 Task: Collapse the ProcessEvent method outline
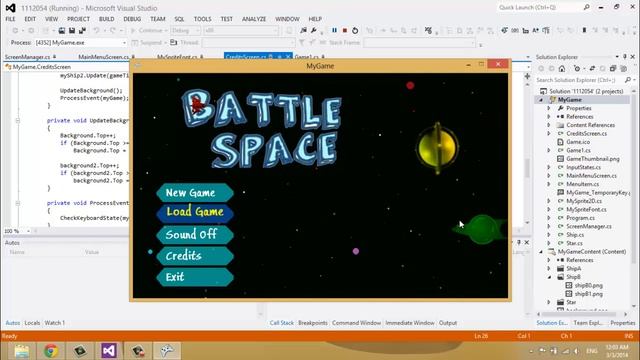coord(18,203)
